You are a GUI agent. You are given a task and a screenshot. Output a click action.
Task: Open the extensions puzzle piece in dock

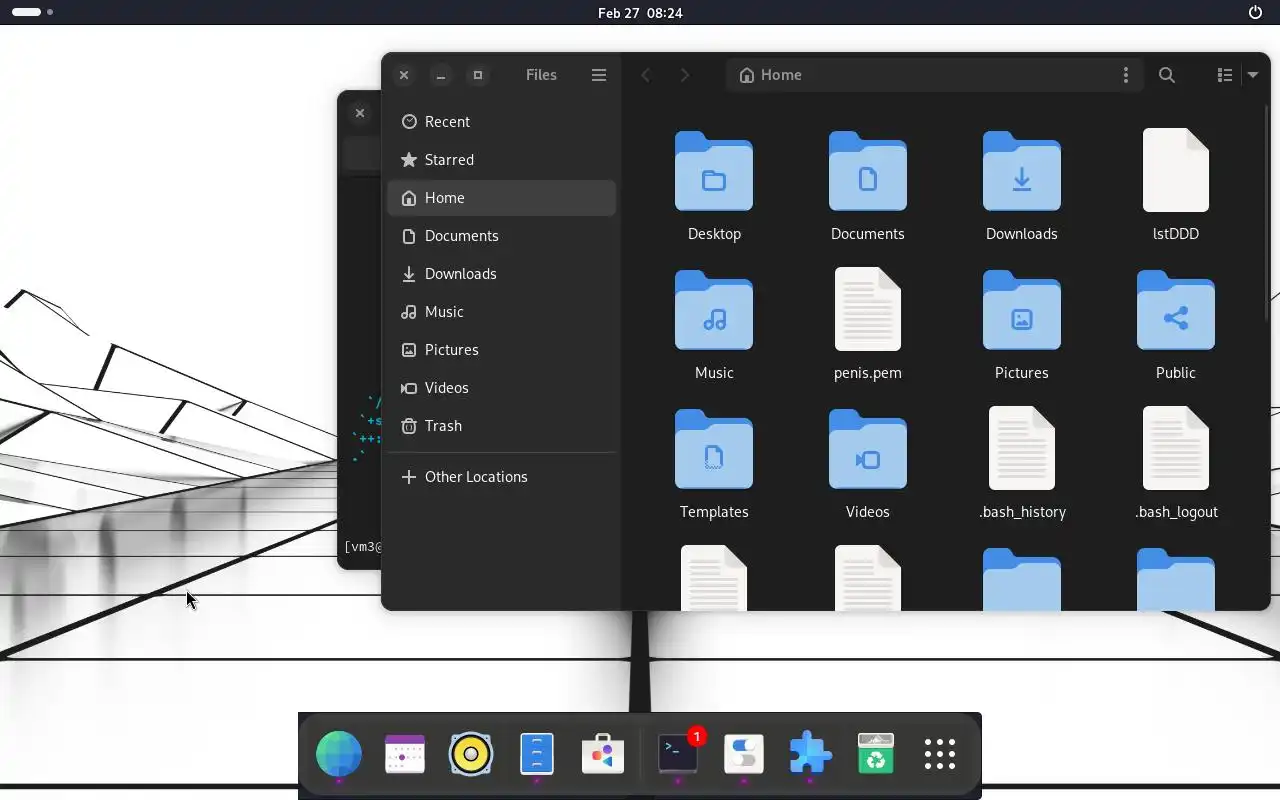click(x=810, y=754)
